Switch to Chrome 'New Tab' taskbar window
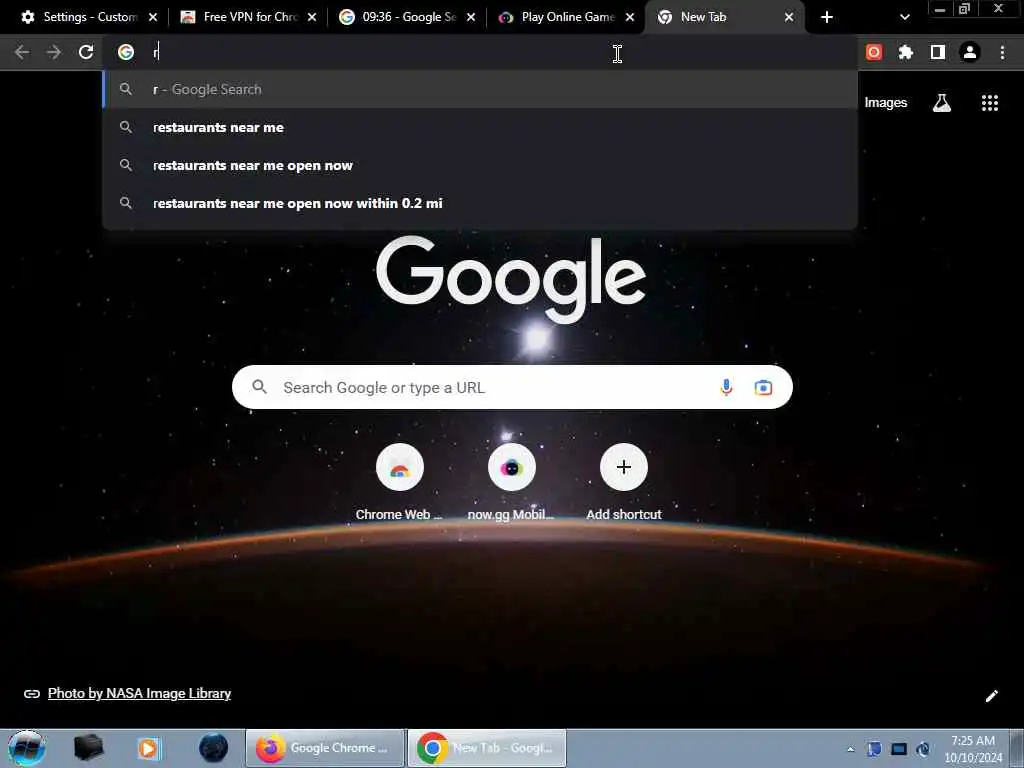Image resolution: width=1024 pixels, height=768 pixels. tap(487, 748)
